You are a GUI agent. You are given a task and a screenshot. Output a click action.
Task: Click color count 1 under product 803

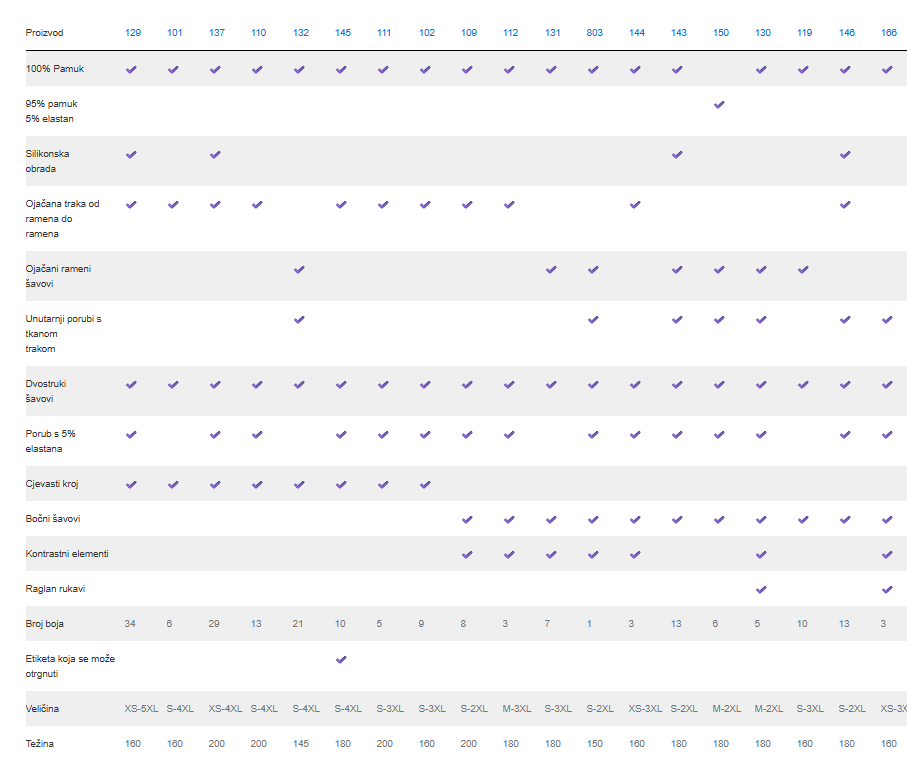(589, 624)
